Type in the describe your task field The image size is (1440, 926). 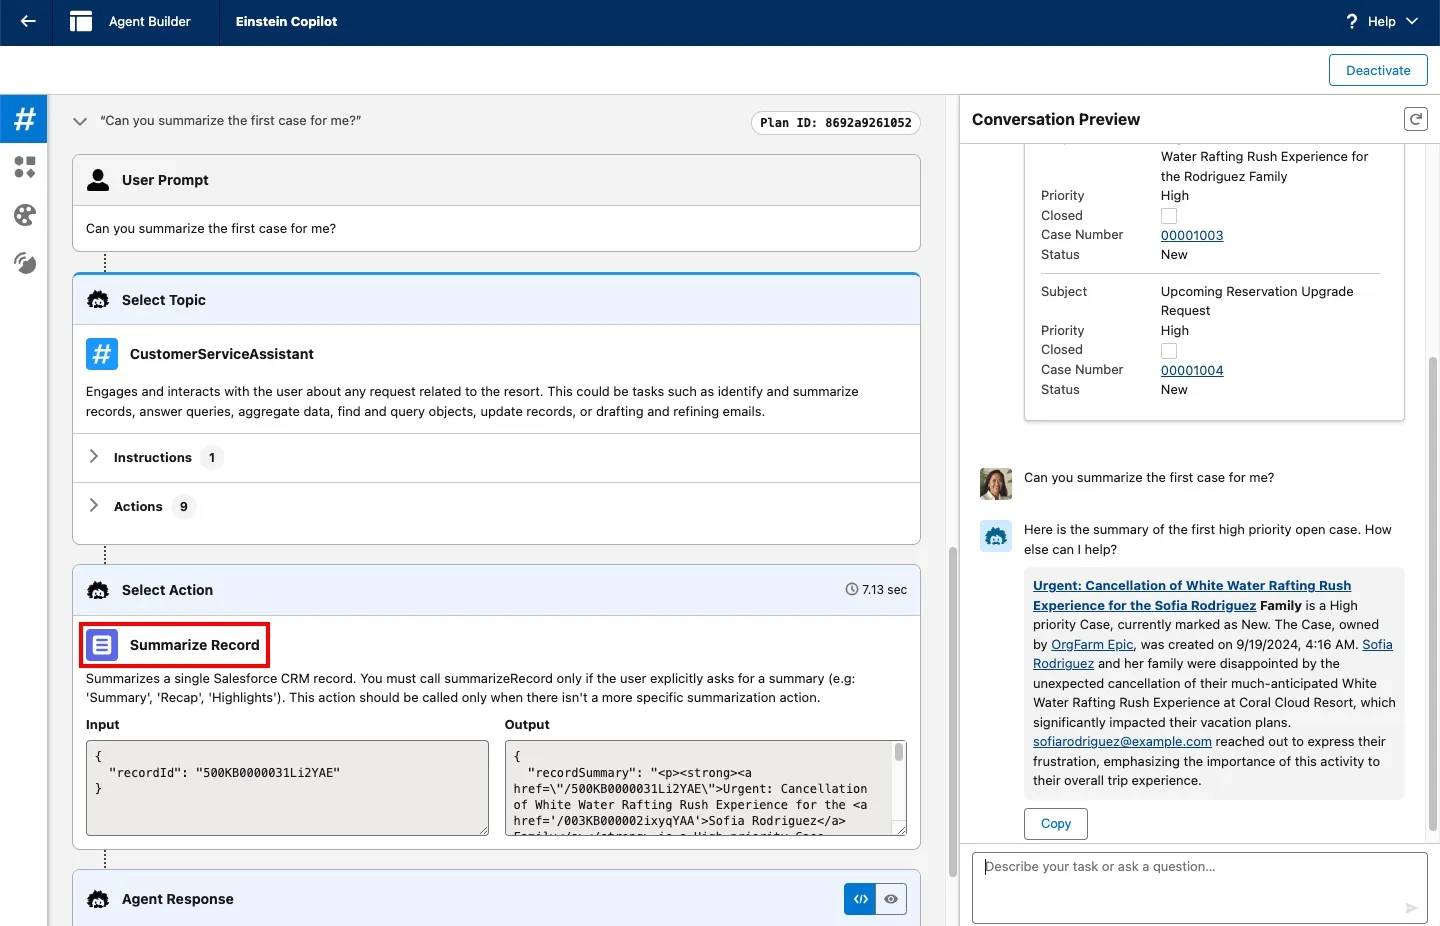click(1190, 886)
